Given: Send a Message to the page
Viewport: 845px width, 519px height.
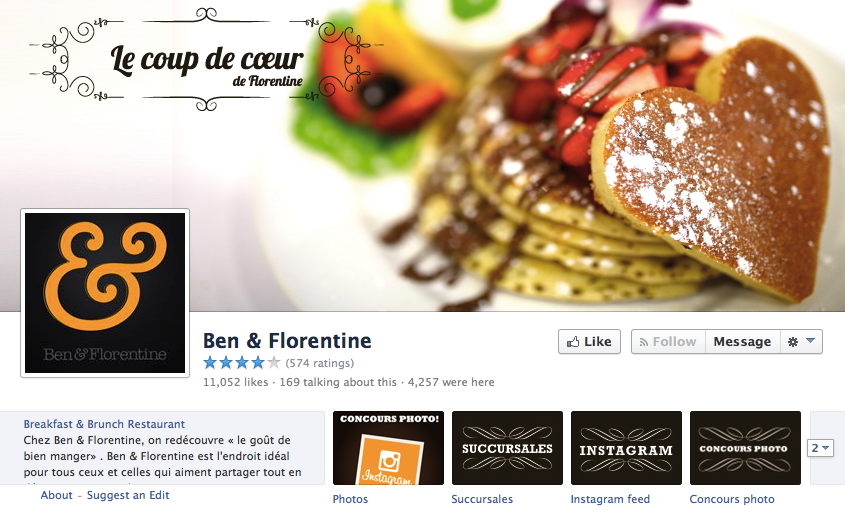Looking at the screenshot, I should pos(743,342).
